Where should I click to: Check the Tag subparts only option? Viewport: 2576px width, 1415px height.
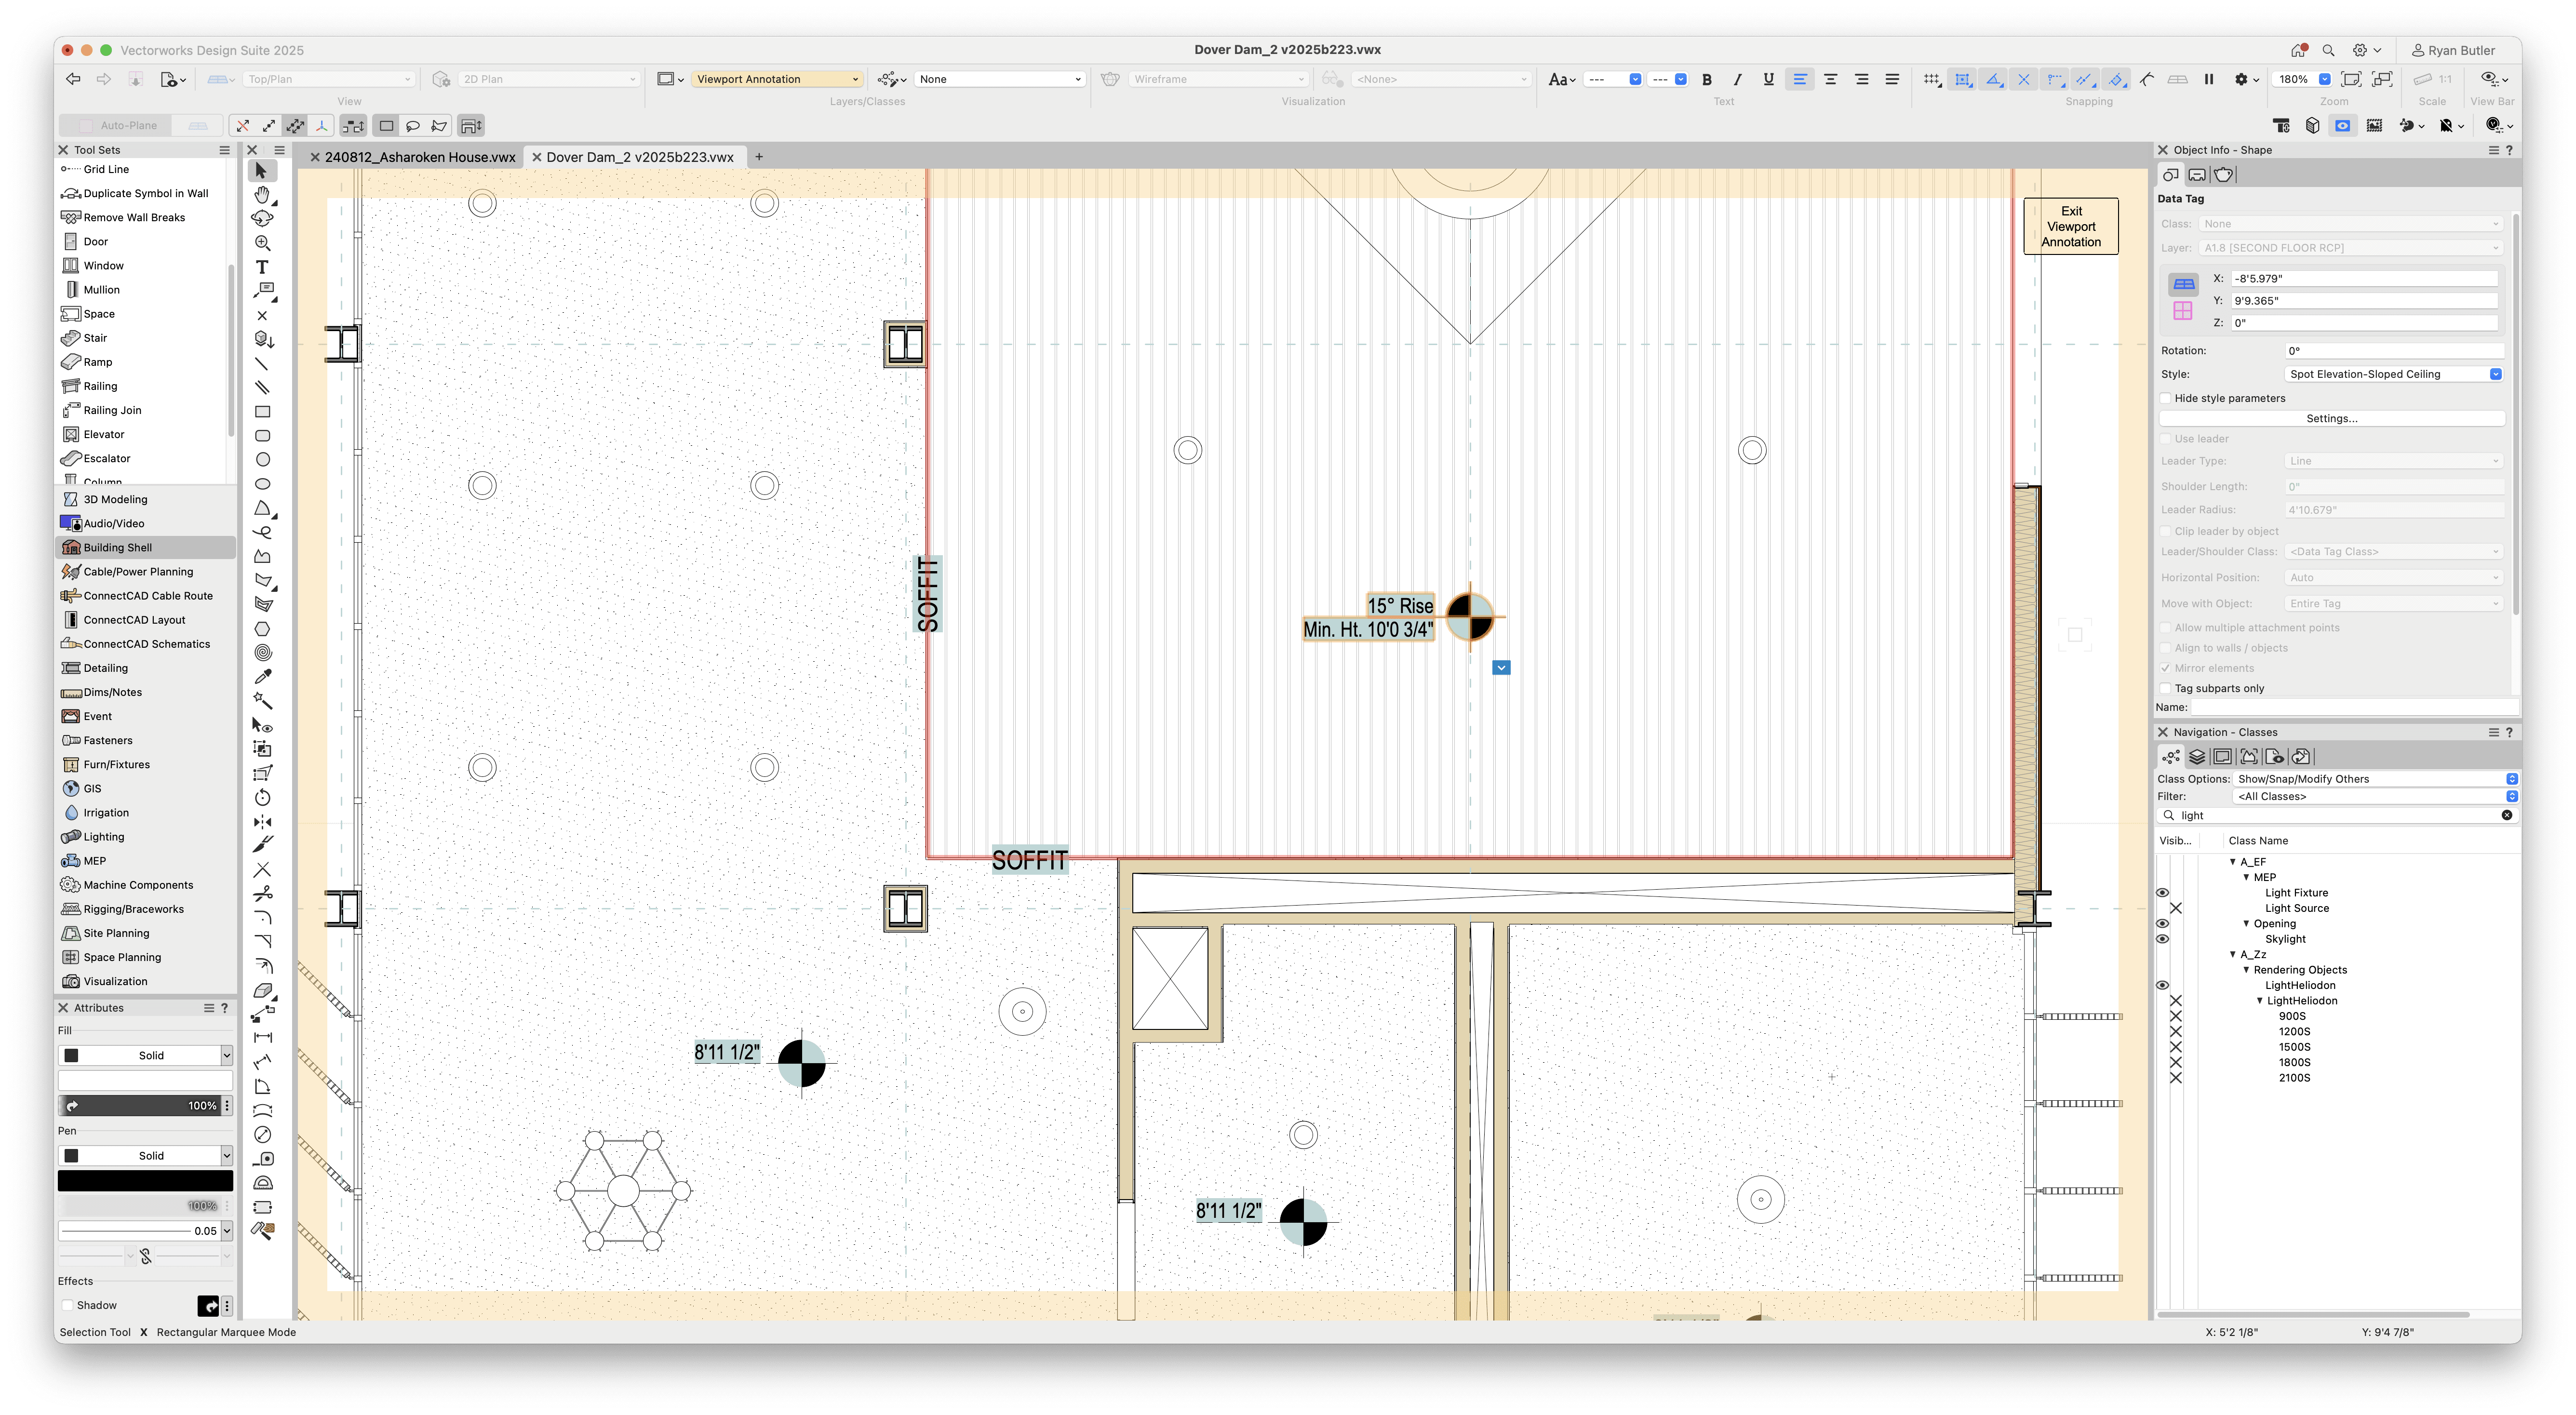click(2166, 688)
